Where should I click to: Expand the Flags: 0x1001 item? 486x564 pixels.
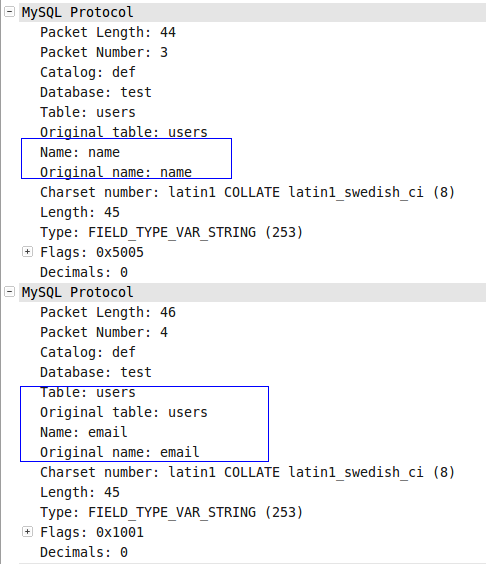(27, 532)
